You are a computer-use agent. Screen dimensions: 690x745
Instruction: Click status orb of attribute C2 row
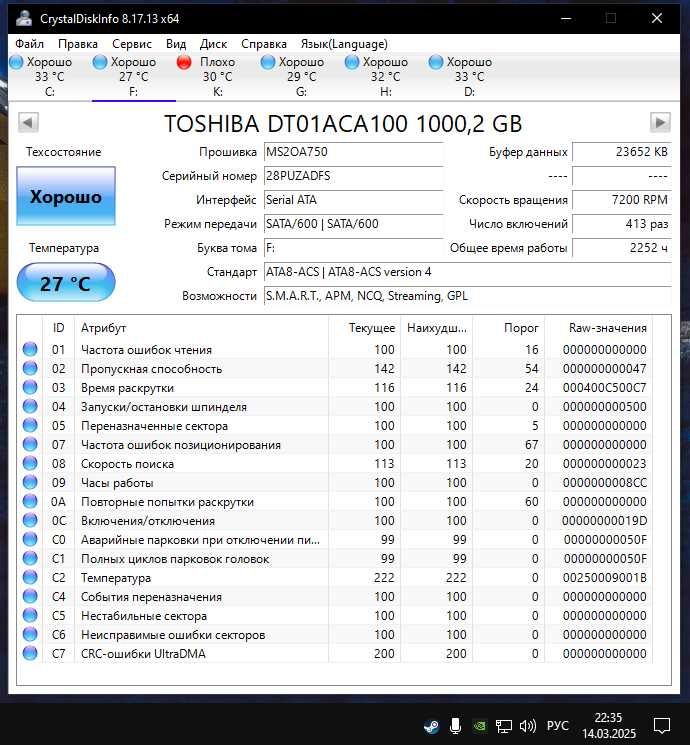(30, 577)
